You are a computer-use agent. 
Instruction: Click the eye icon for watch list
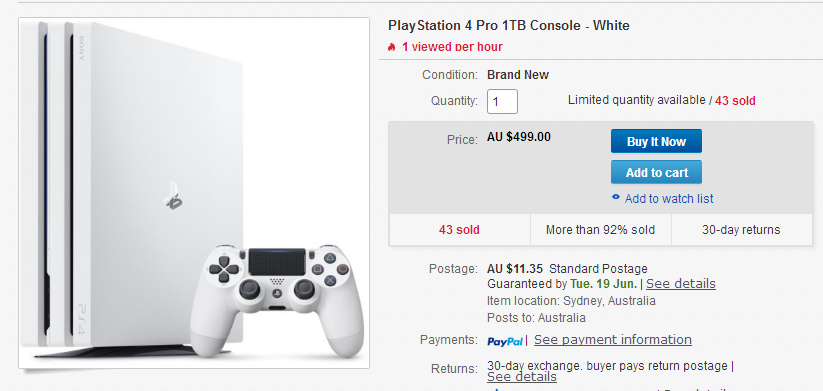pos(616,197)
